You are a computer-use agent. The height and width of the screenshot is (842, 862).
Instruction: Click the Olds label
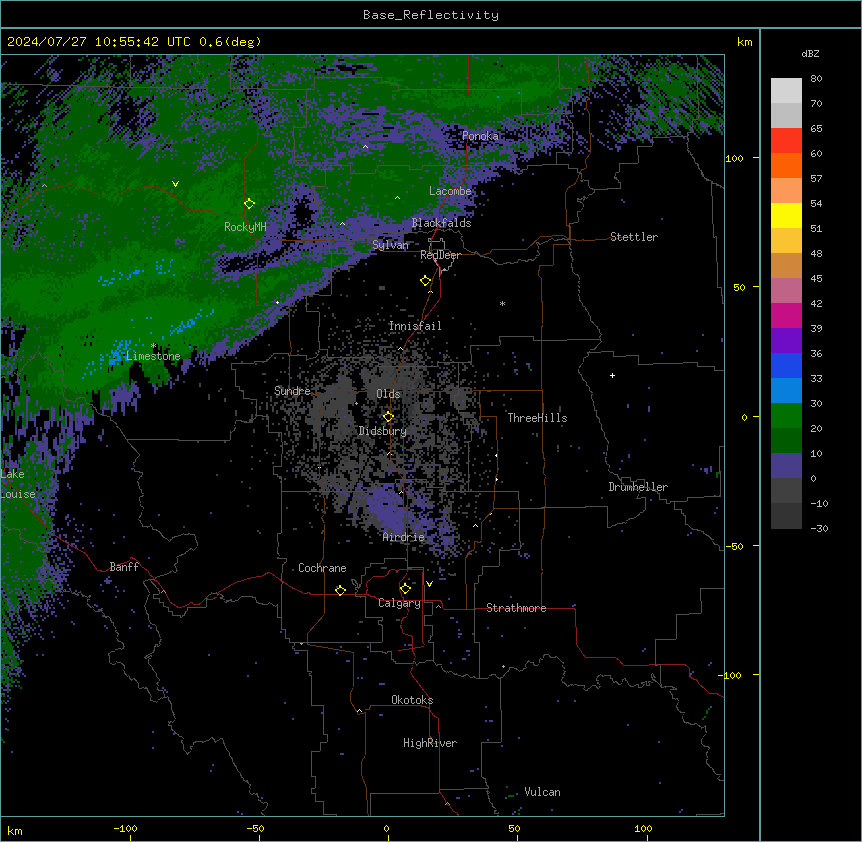(388, 394)
